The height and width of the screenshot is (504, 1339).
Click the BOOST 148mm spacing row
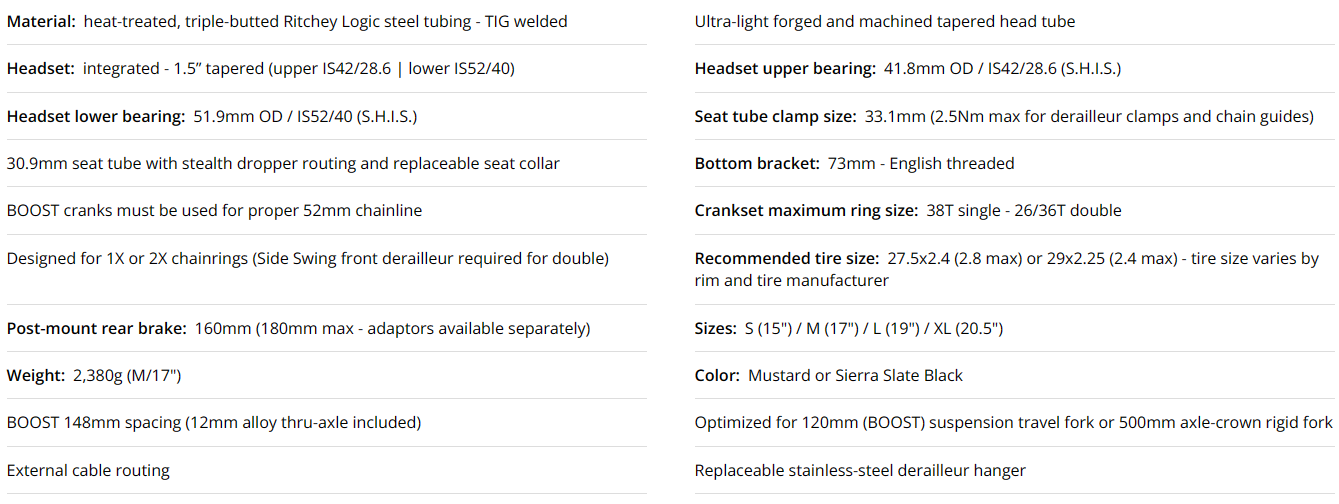click(x=214, y=422)
